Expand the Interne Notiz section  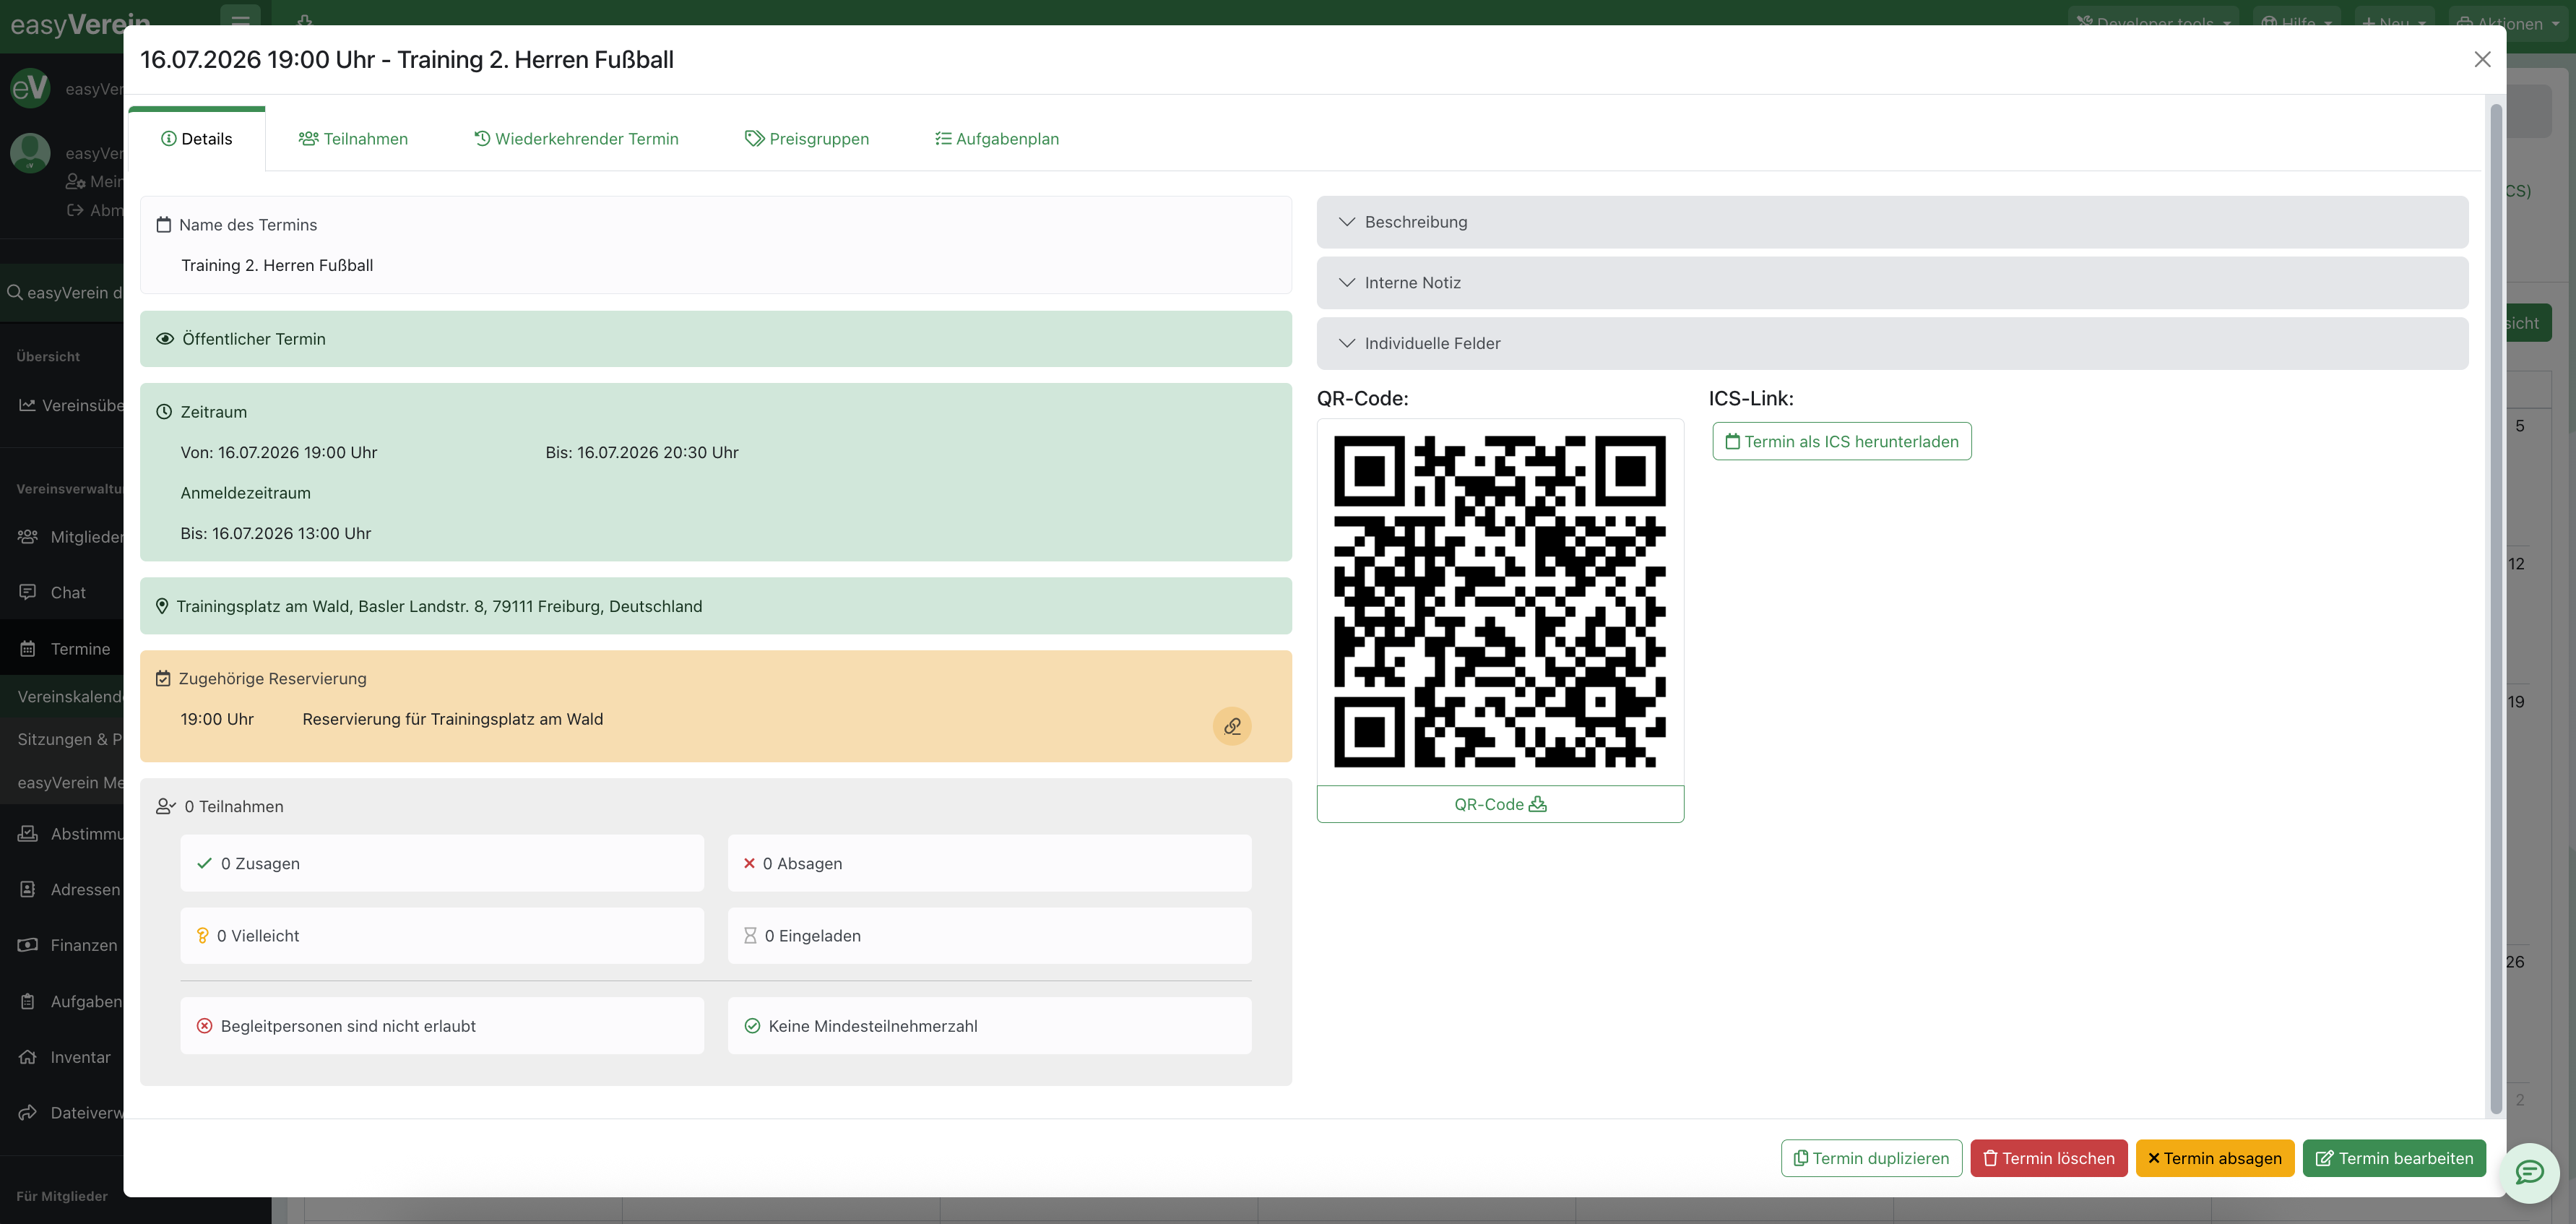(x=1892, y=283)
